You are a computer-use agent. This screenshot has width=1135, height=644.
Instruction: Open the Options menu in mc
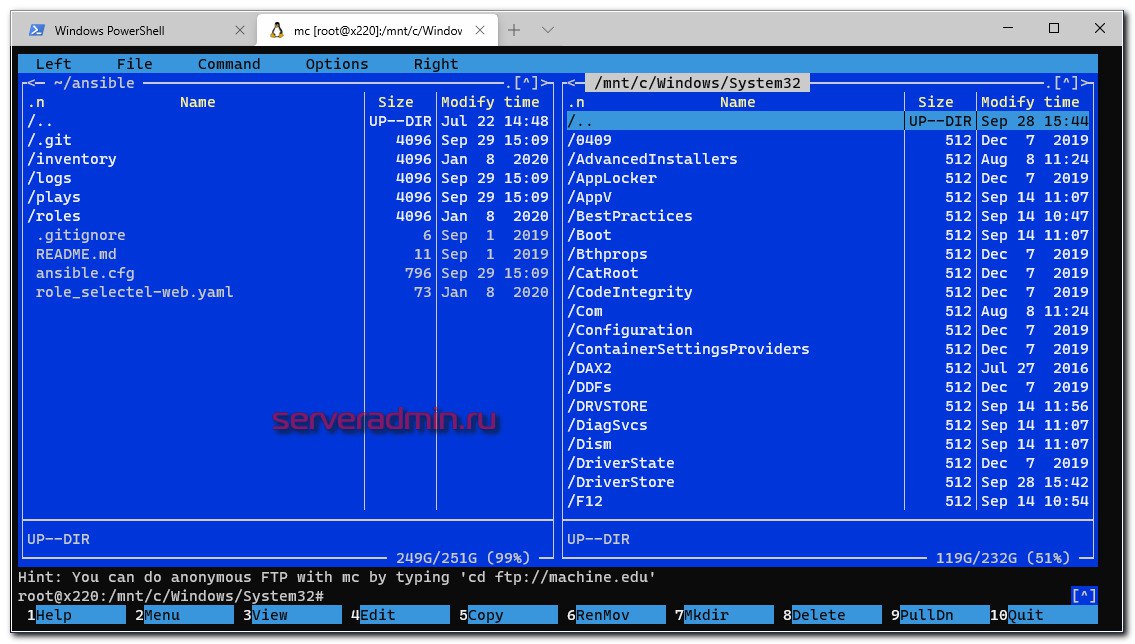tap(337, 64)
